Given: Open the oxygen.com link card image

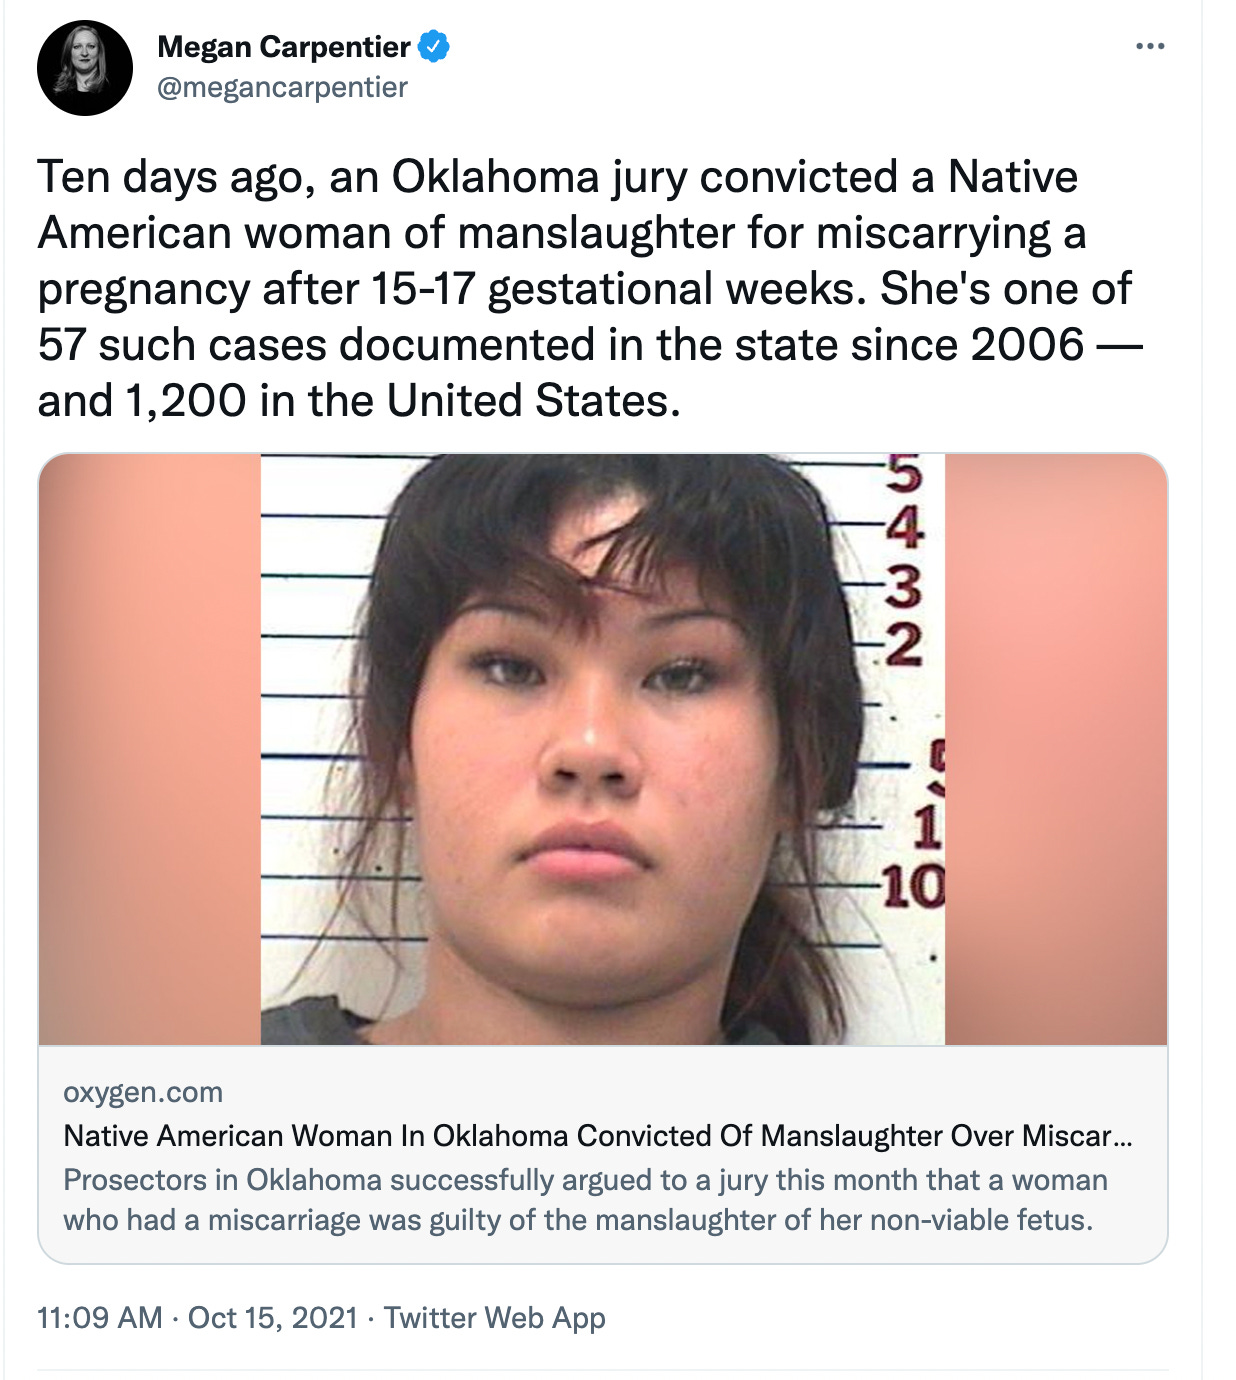Looking at the screenshot, I should 603,749.
